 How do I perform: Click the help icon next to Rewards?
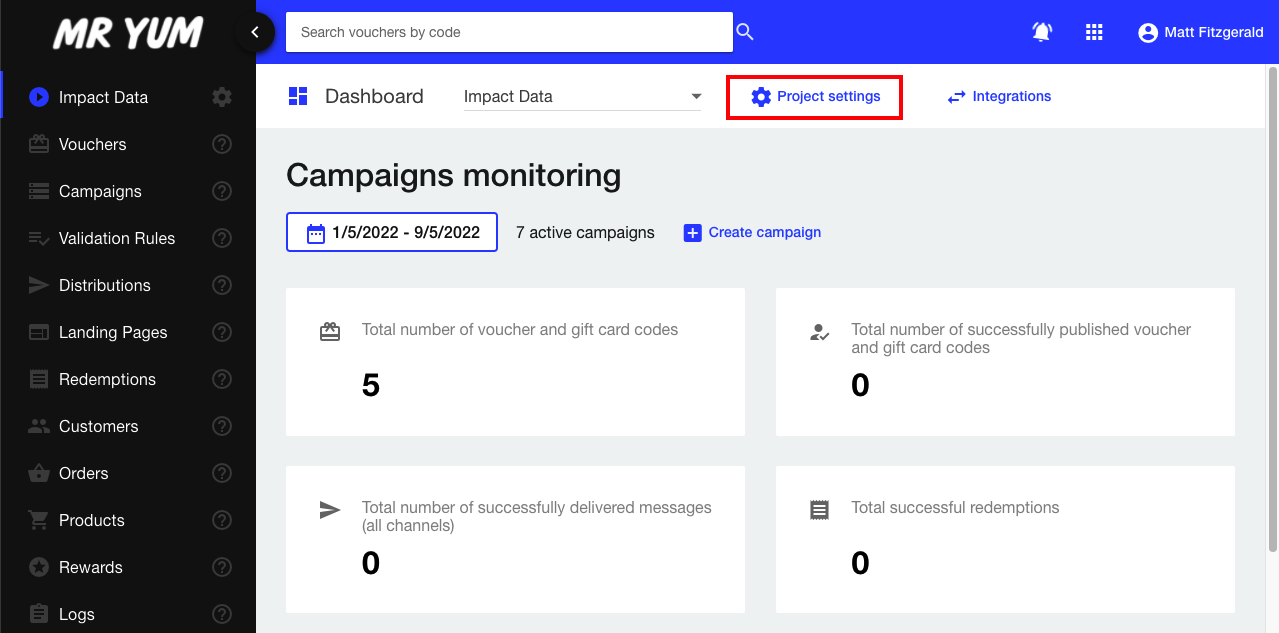pos(222,567)
